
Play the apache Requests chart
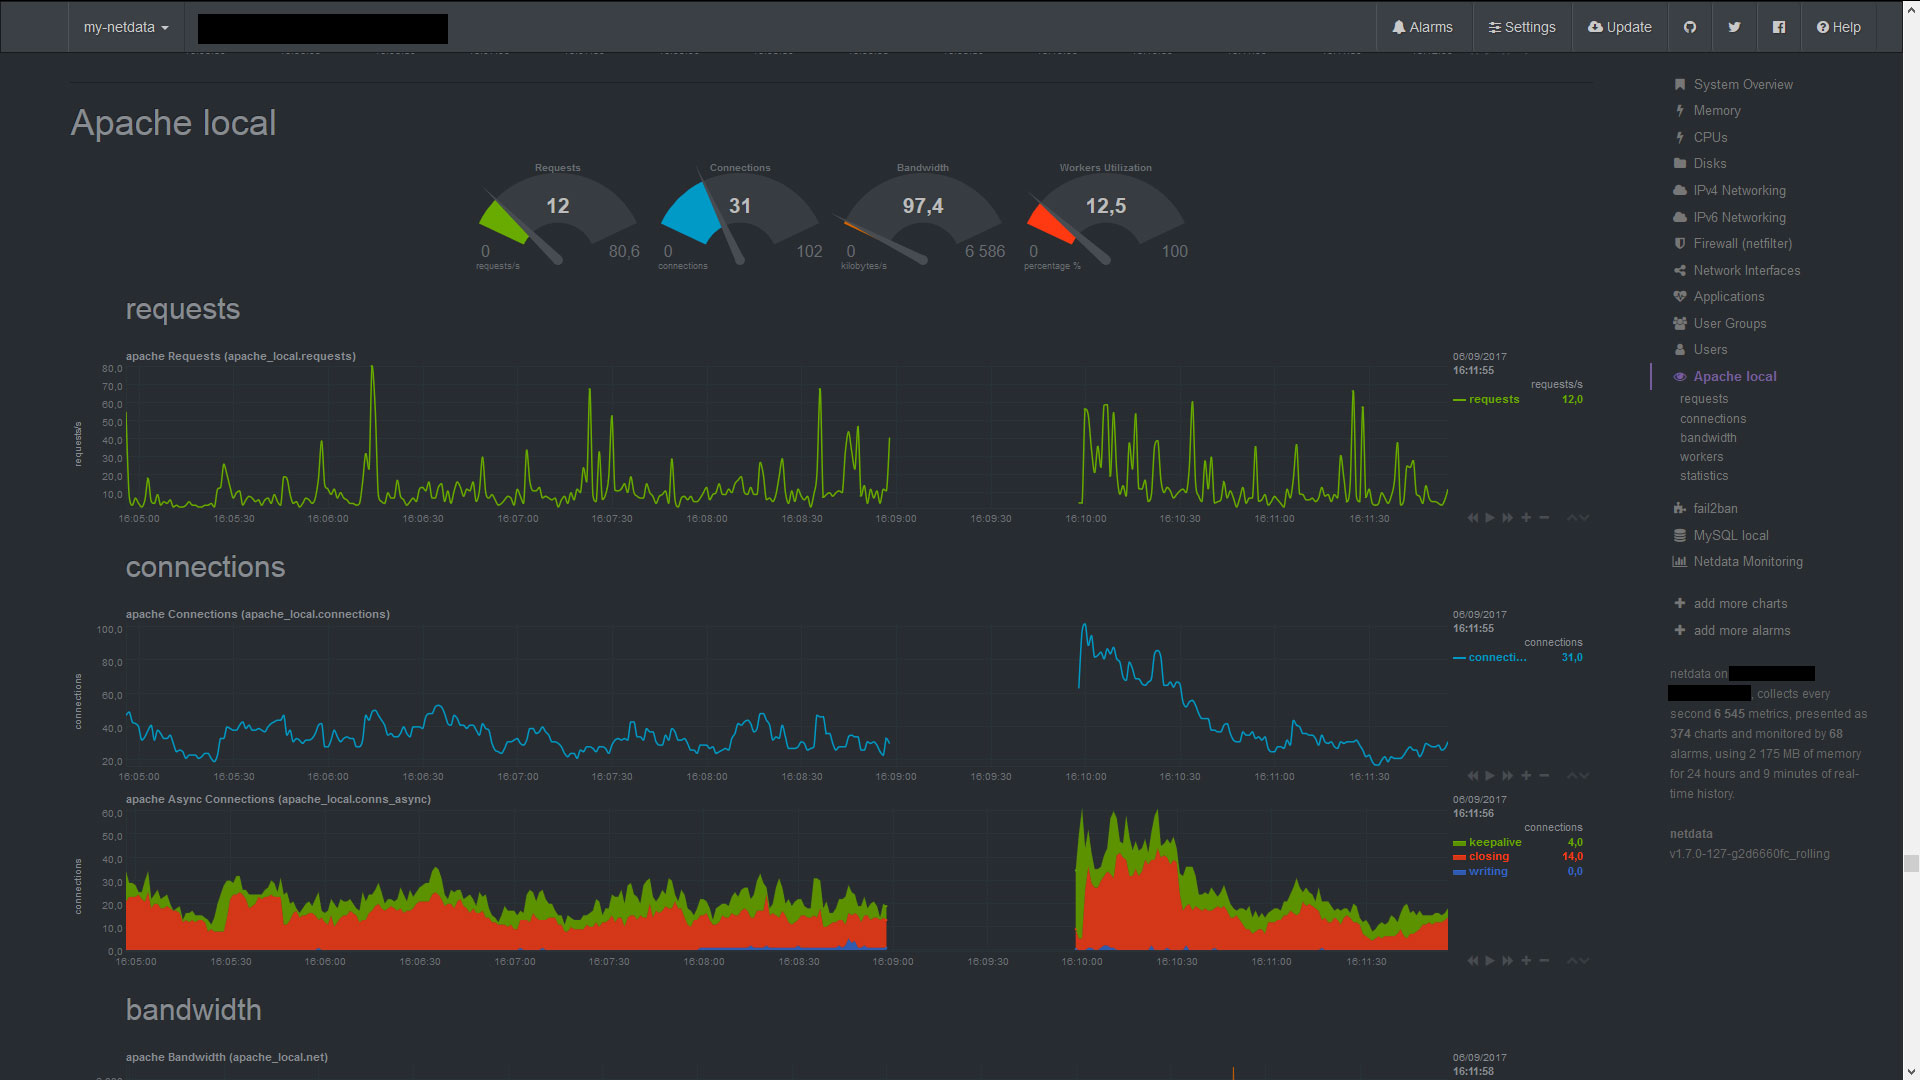point(1490,518)
